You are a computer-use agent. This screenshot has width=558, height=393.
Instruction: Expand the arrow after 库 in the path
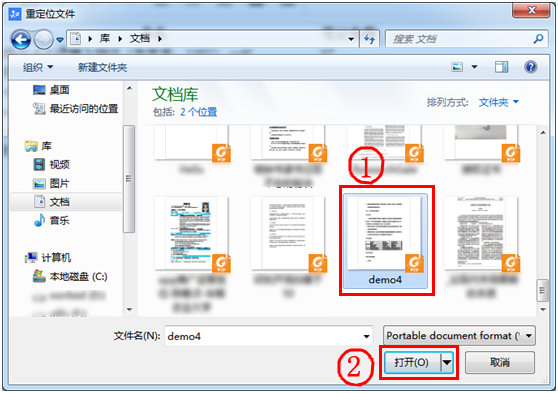[x=120, y=39]
